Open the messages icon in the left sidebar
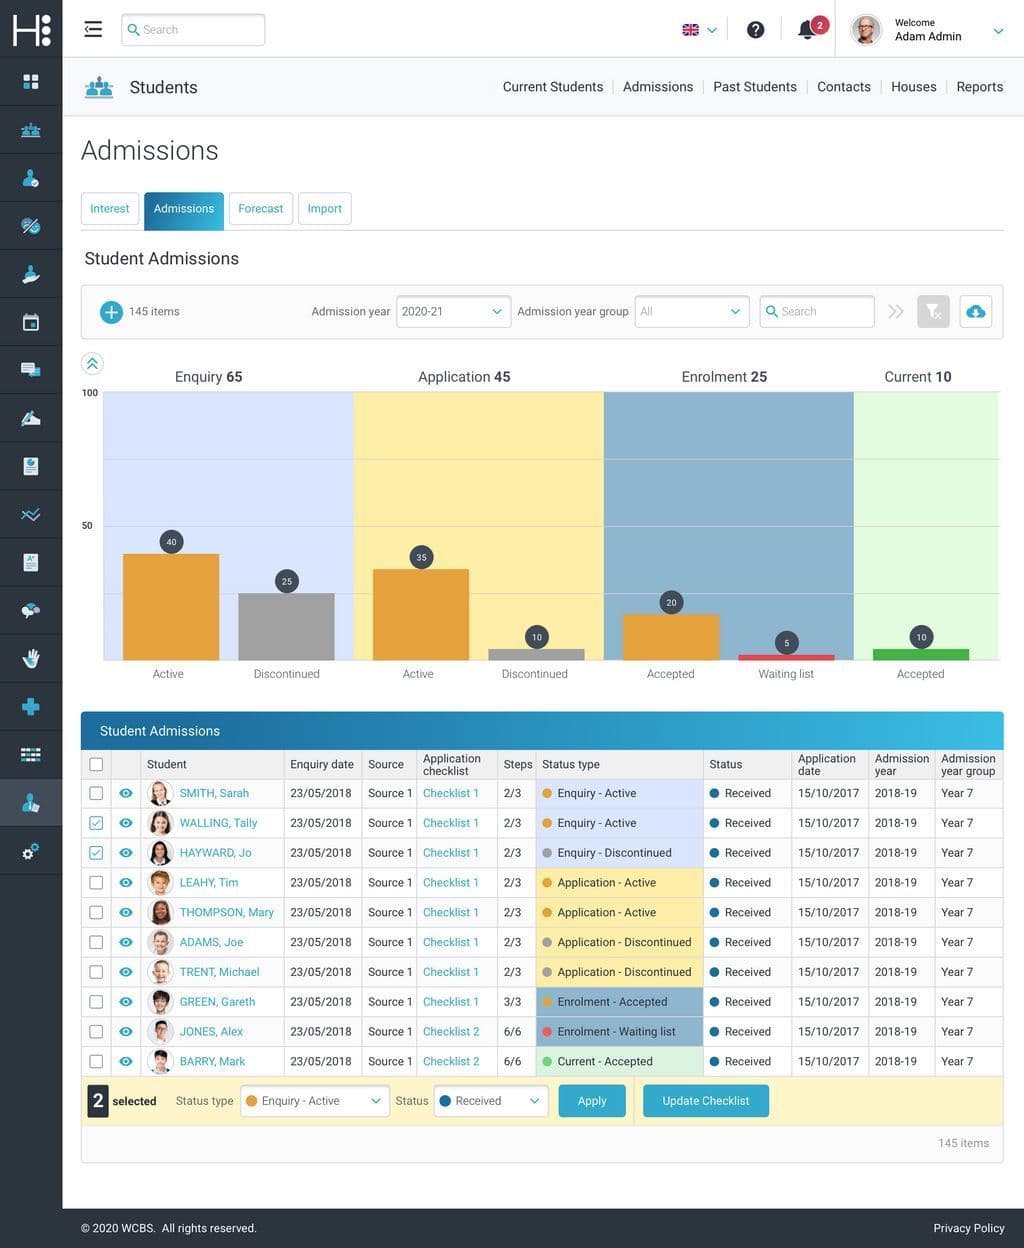The width and height of the screenshot is (1024, 1248). 30,369
